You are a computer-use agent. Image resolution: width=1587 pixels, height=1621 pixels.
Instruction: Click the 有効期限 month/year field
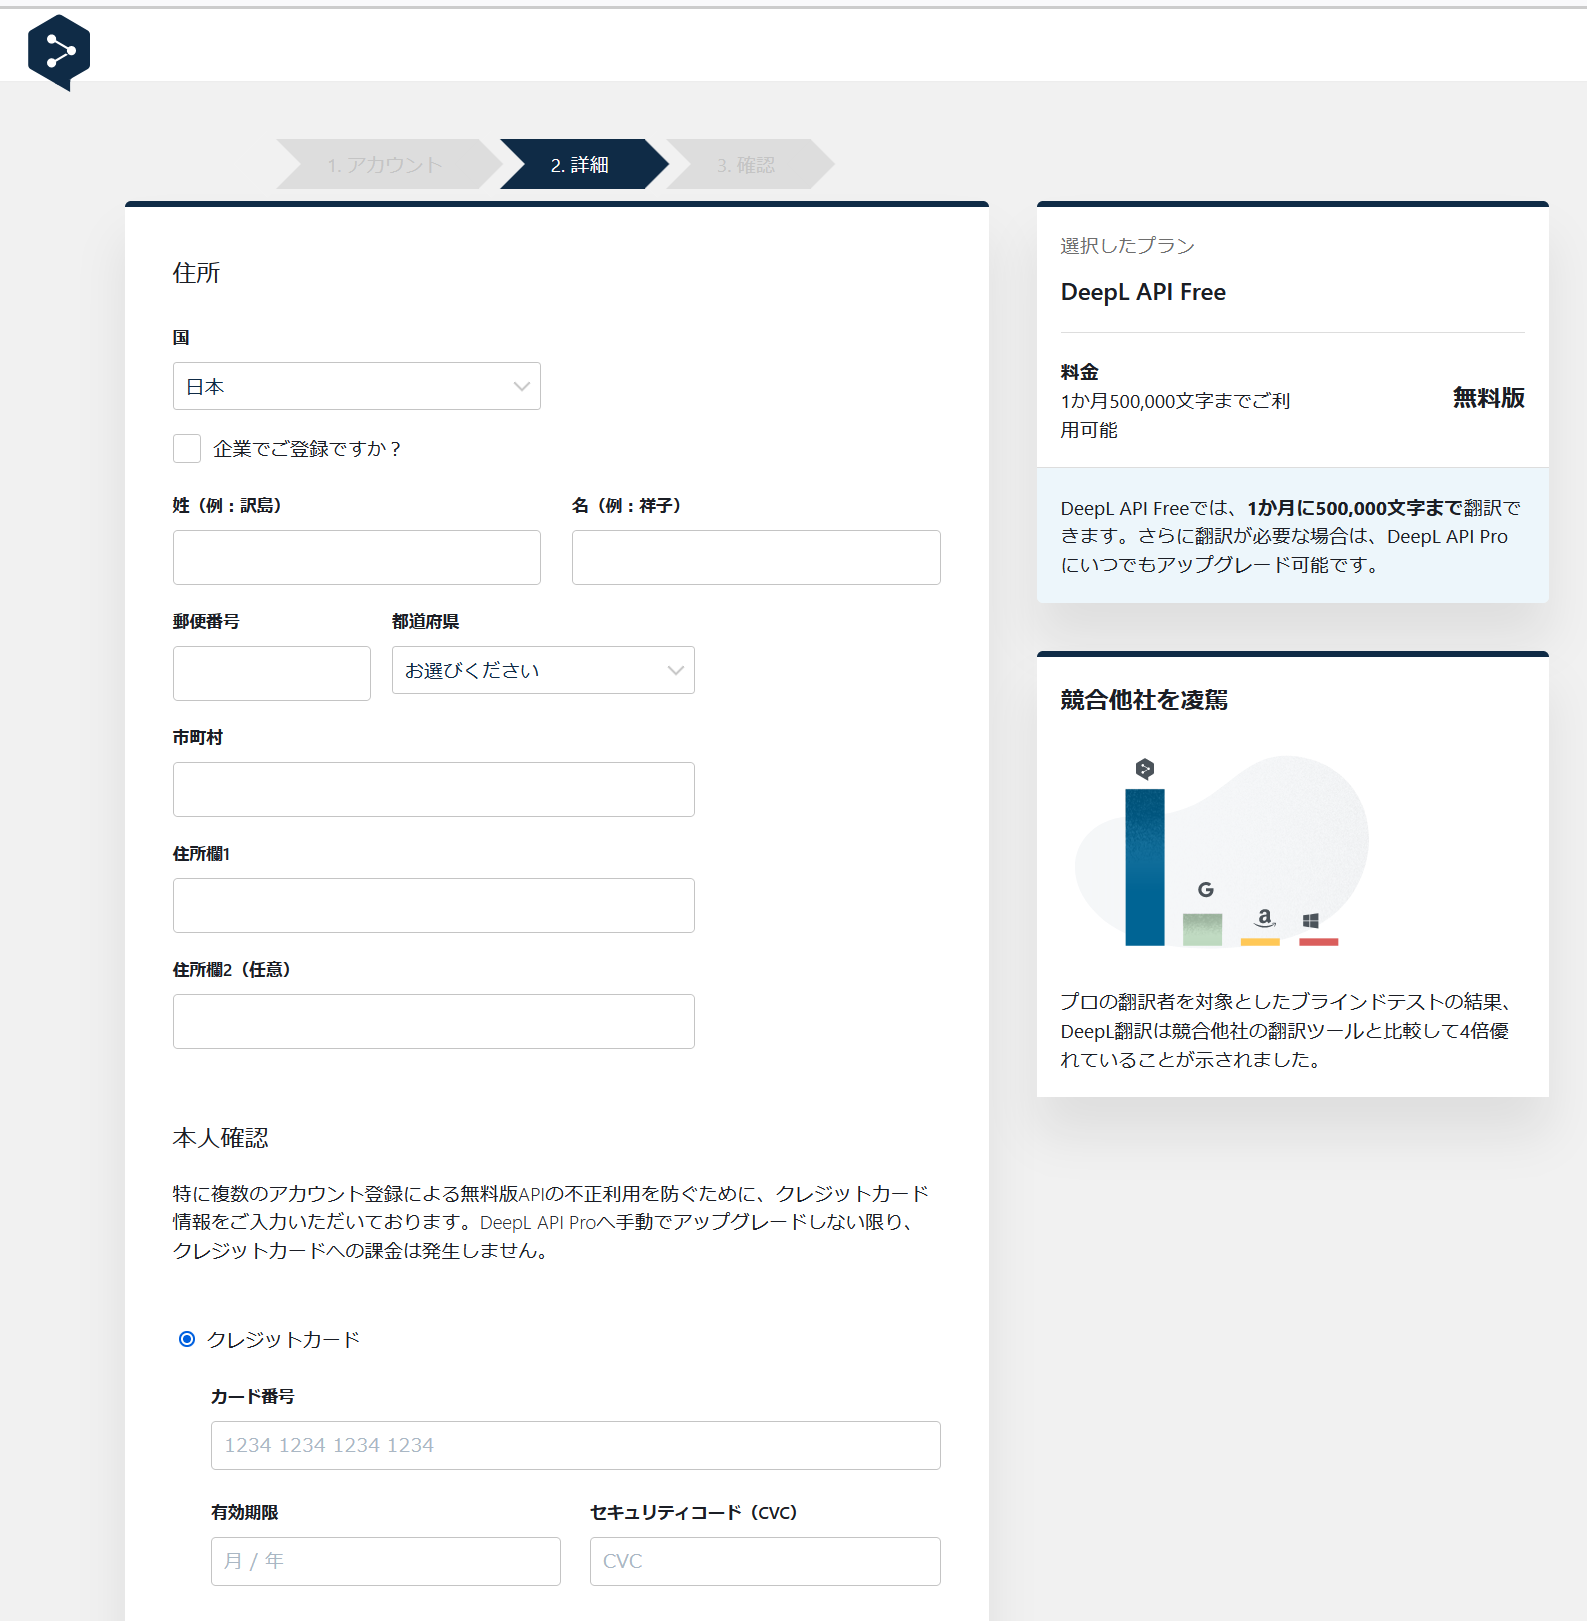[386, 1561]
